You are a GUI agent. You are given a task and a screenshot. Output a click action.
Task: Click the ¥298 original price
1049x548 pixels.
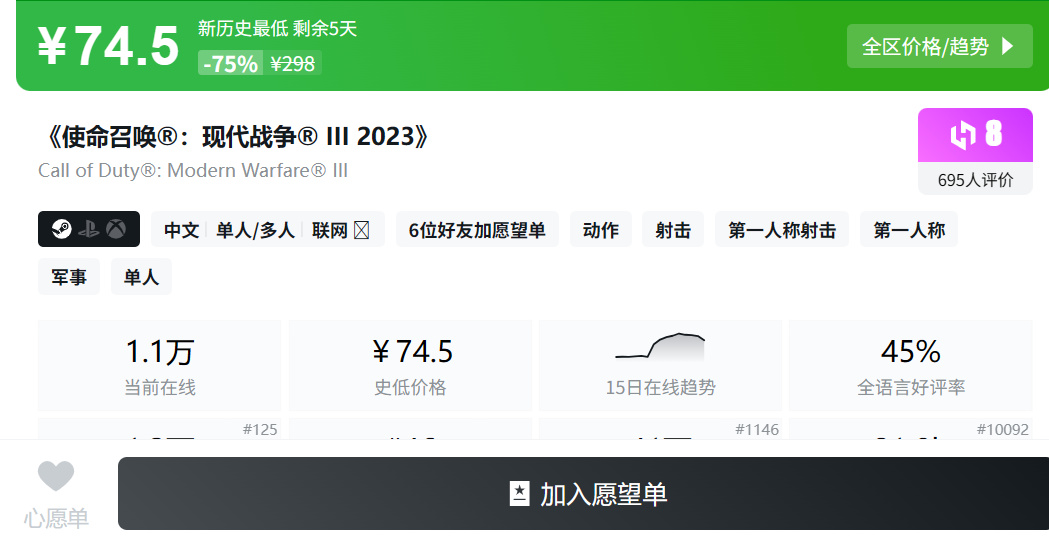pyautogui.click(x=292, y=64)
